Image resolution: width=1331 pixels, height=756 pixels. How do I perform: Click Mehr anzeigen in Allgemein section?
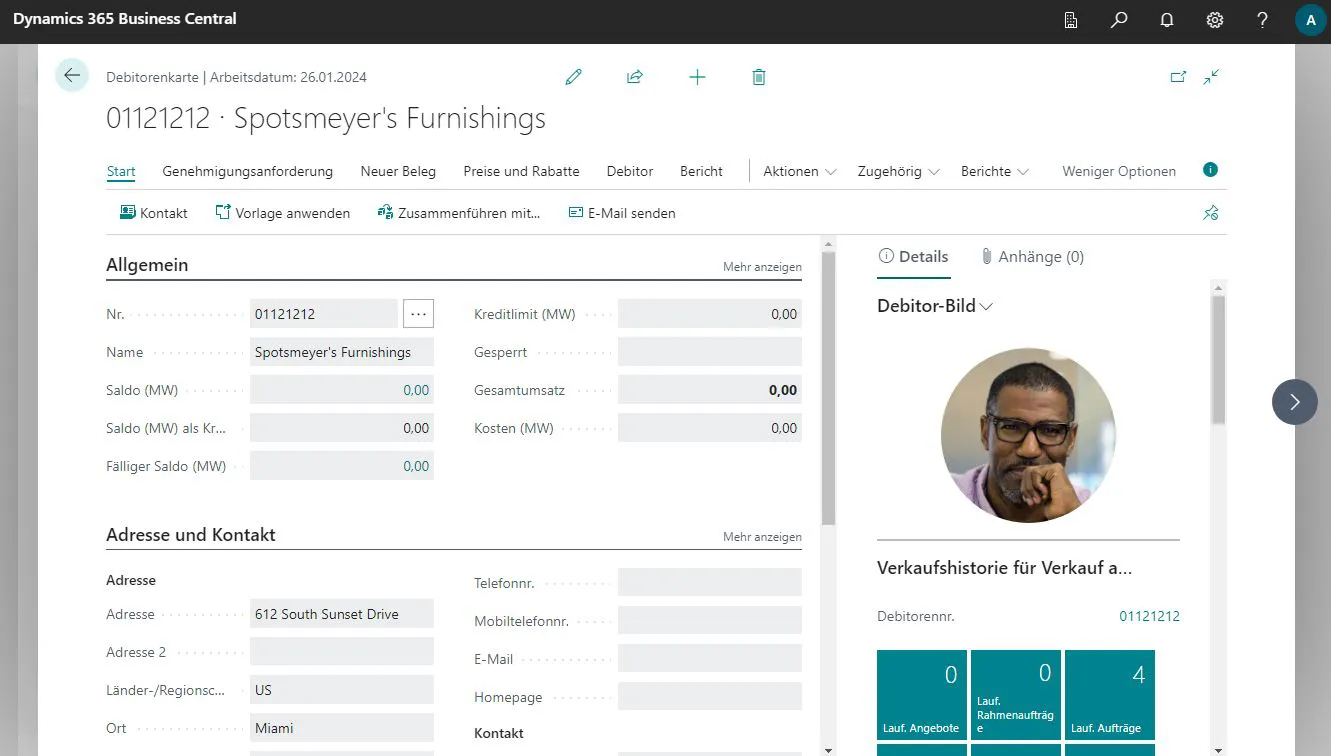click(x=762, y=267)
